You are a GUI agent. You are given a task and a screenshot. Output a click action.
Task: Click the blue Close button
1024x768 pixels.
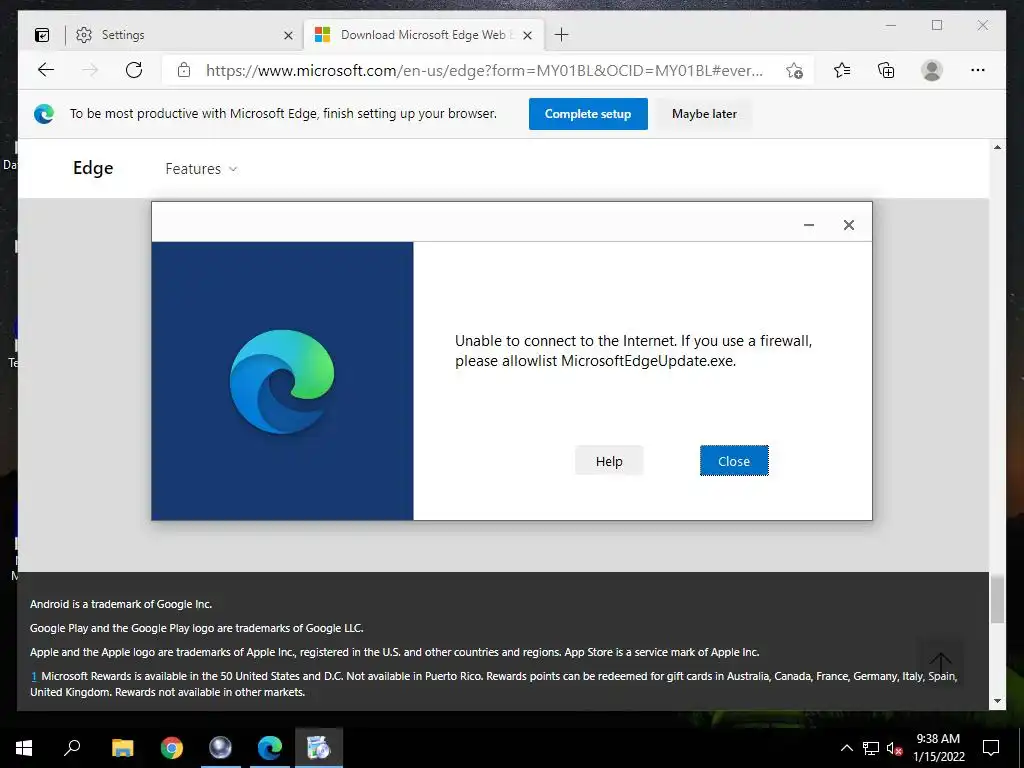point(734,461)
